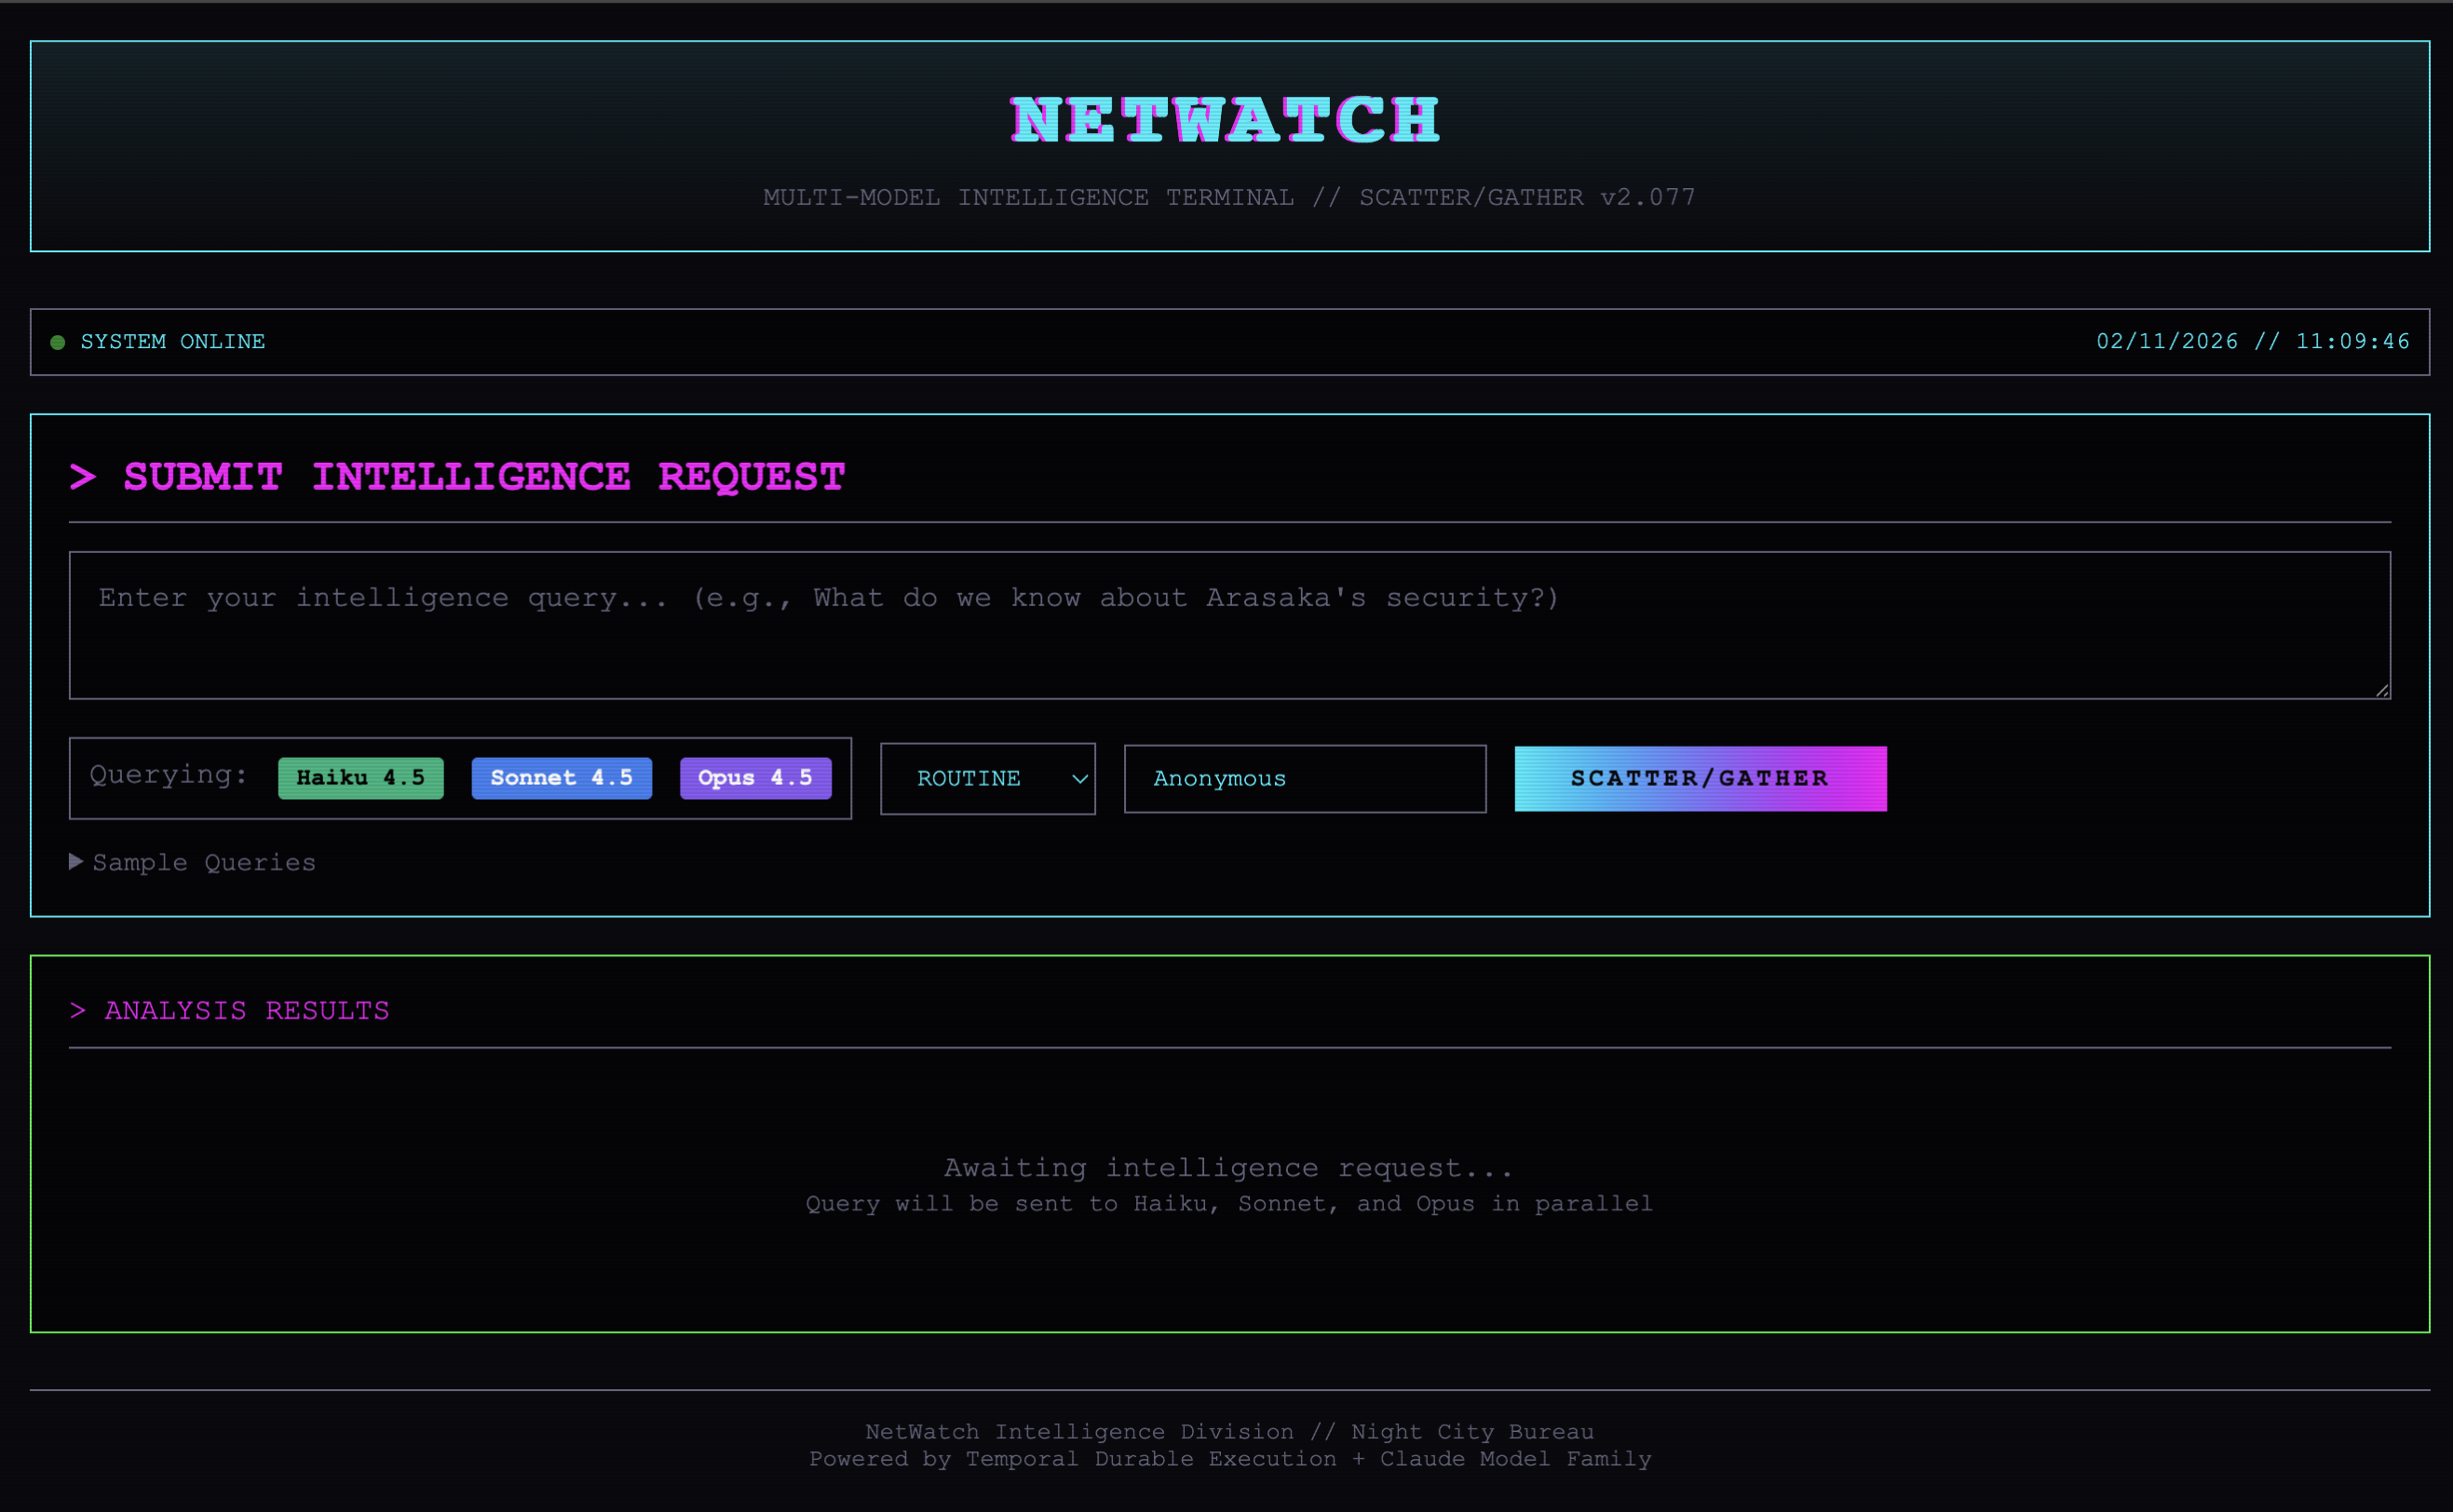This screenshot has height=1512, width=2453.
Task: Click the Opus 4.5 model badge
Action: click(755, 778)
